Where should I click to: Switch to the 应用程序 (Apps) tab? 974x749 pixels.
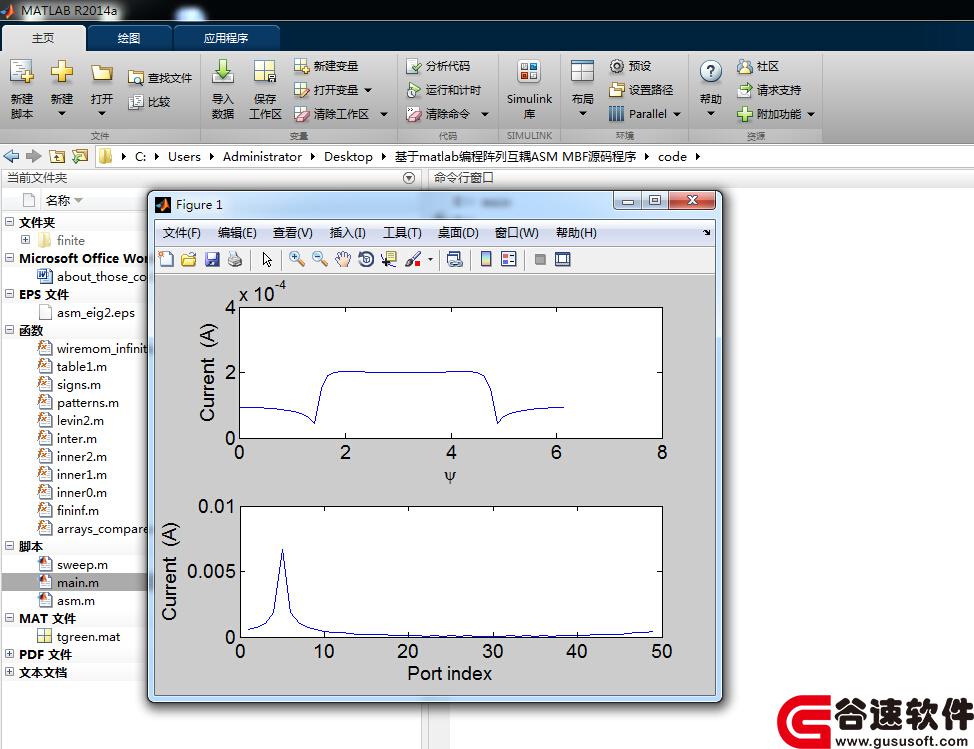tap(225, 38)
